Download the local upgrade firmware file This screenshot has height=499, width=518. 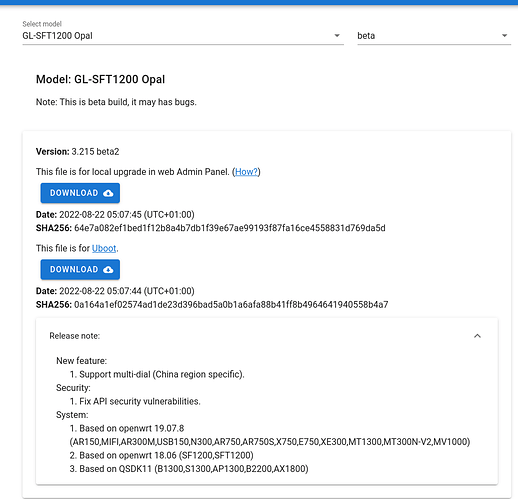(x=80, y=193)
